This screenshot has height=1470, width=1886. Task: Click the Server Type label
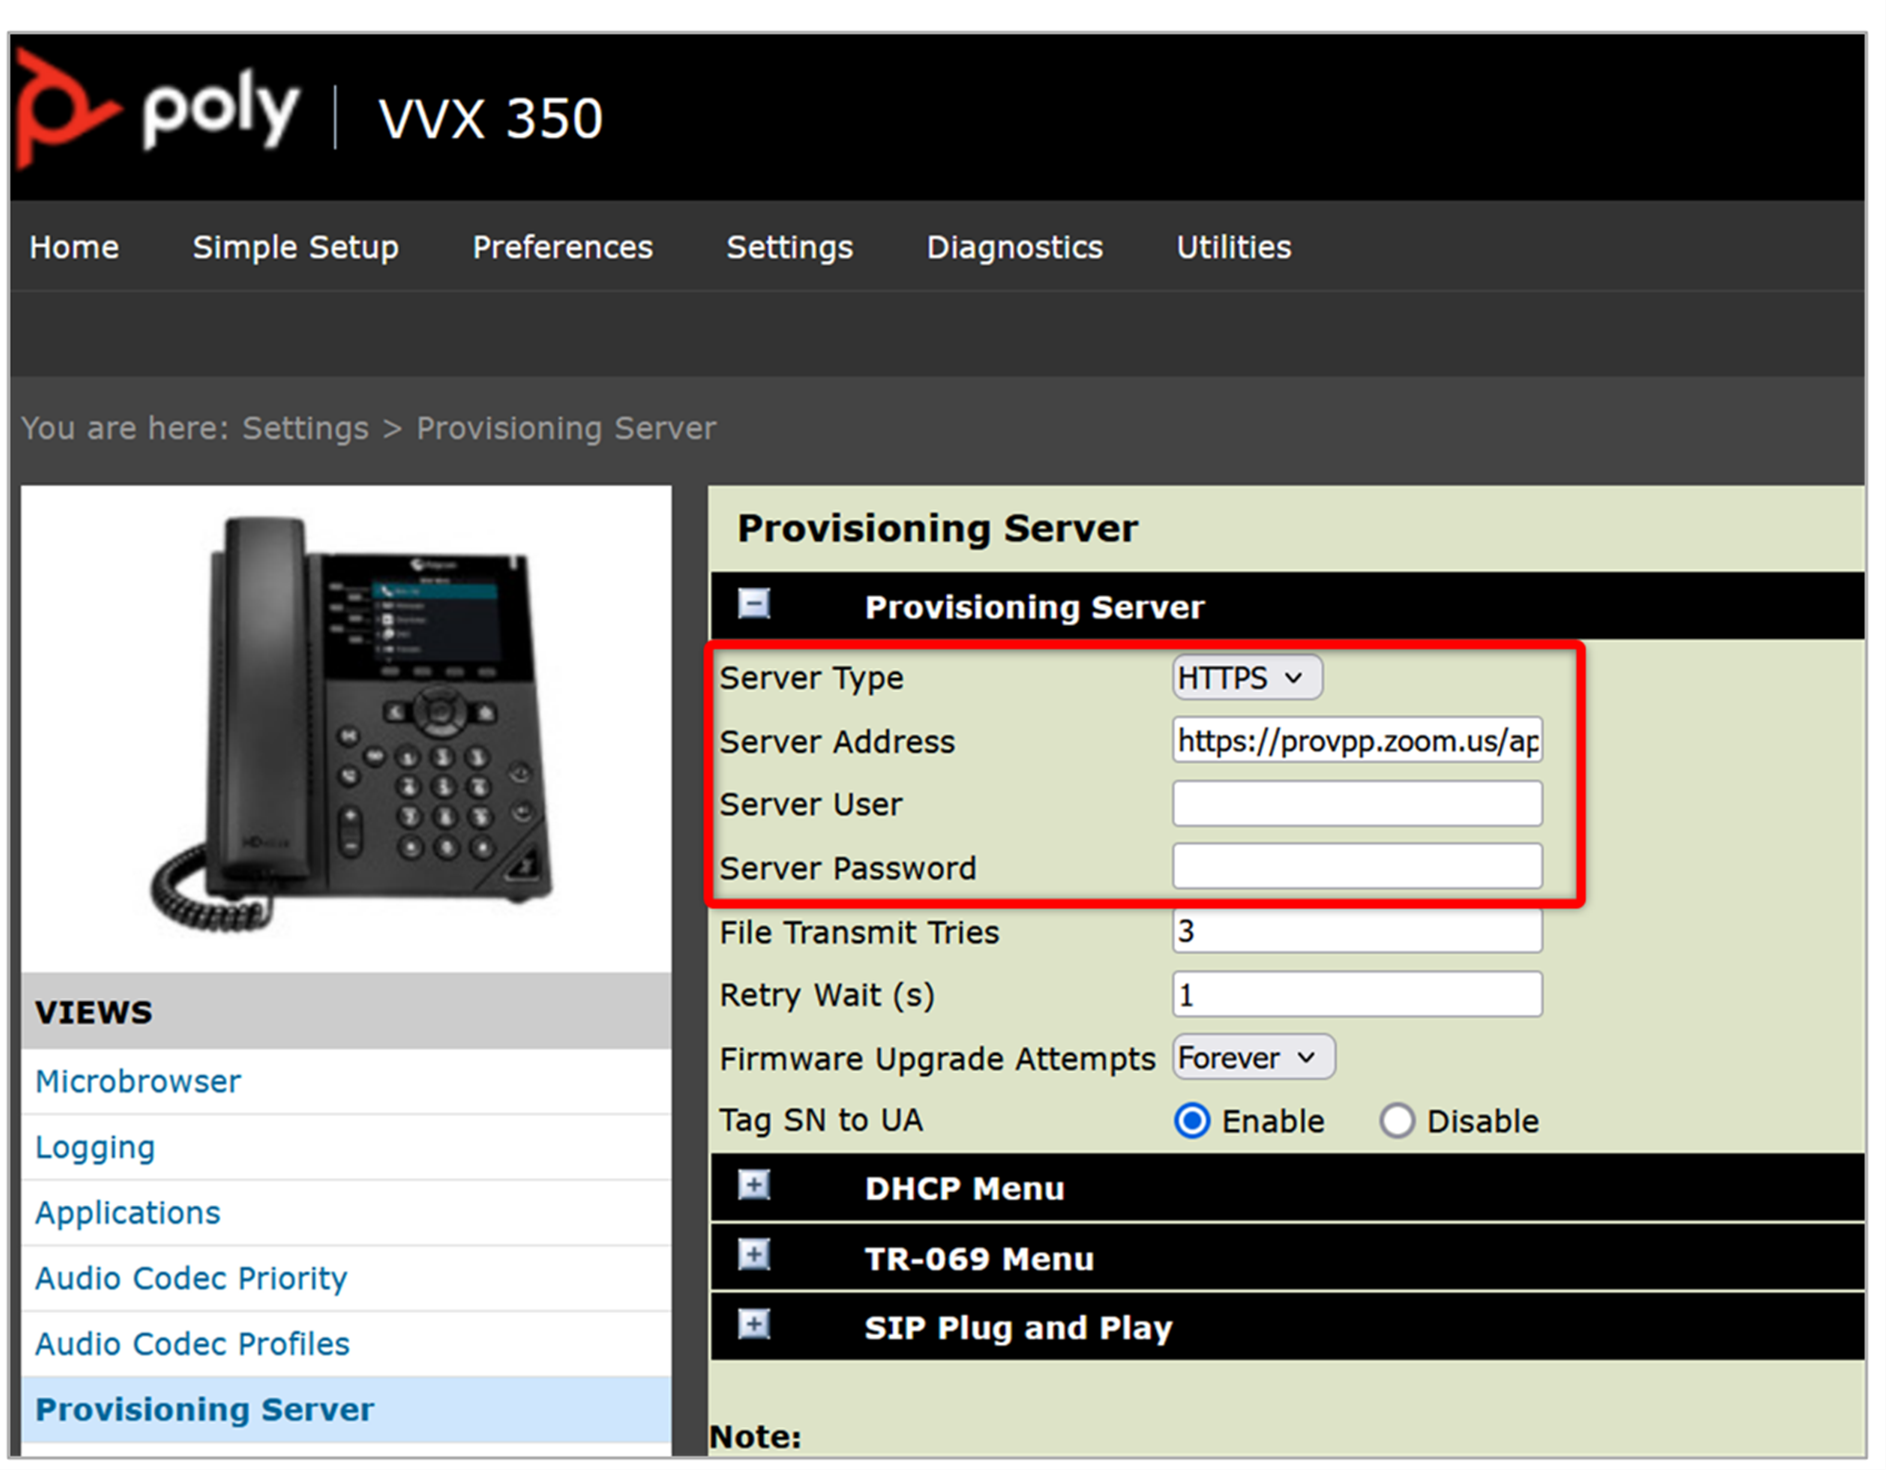[x=811, y=678]
